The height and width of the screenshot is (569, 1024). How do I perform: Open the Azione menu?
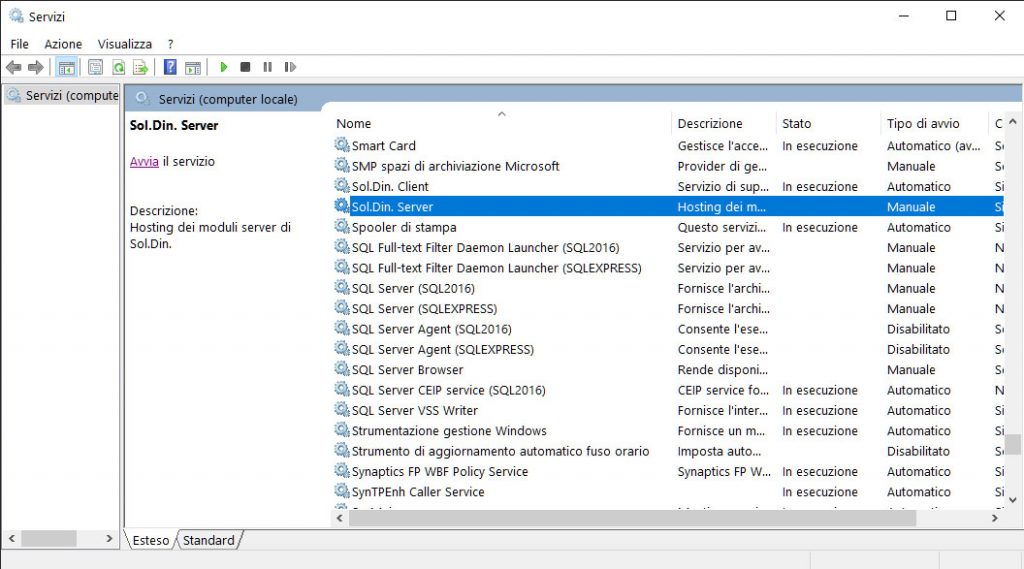(63, 44)
